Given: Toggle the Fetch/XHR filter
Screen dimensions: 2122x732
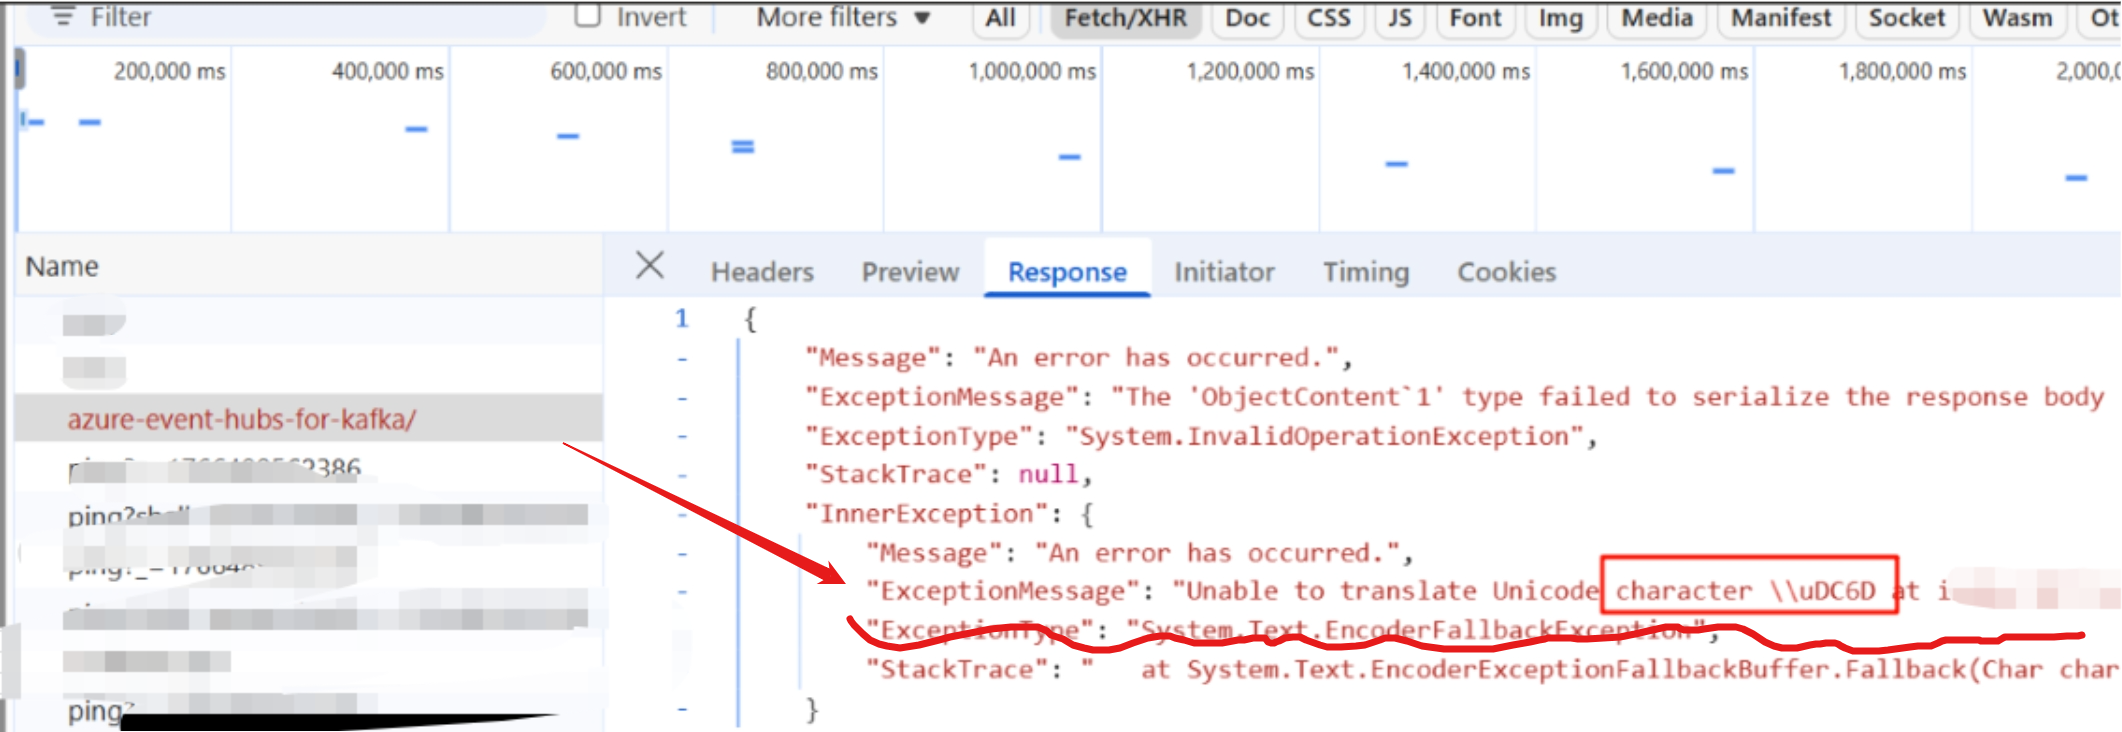Looking at the screenshot, I should (1125, 18).
